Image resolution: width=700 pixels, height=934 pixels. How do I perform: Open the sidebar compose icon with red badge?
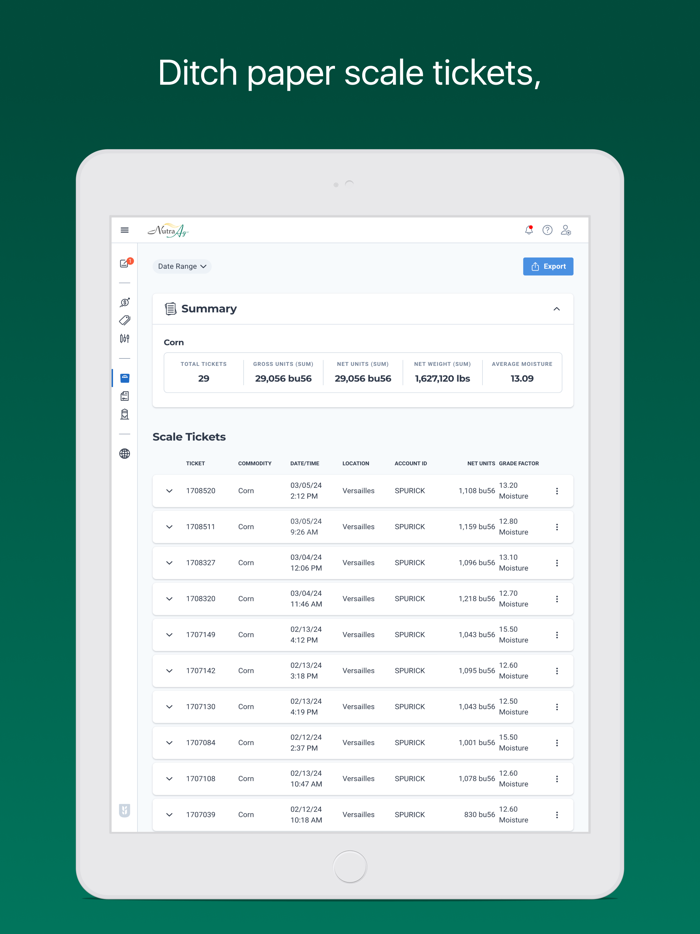[125, 263]
